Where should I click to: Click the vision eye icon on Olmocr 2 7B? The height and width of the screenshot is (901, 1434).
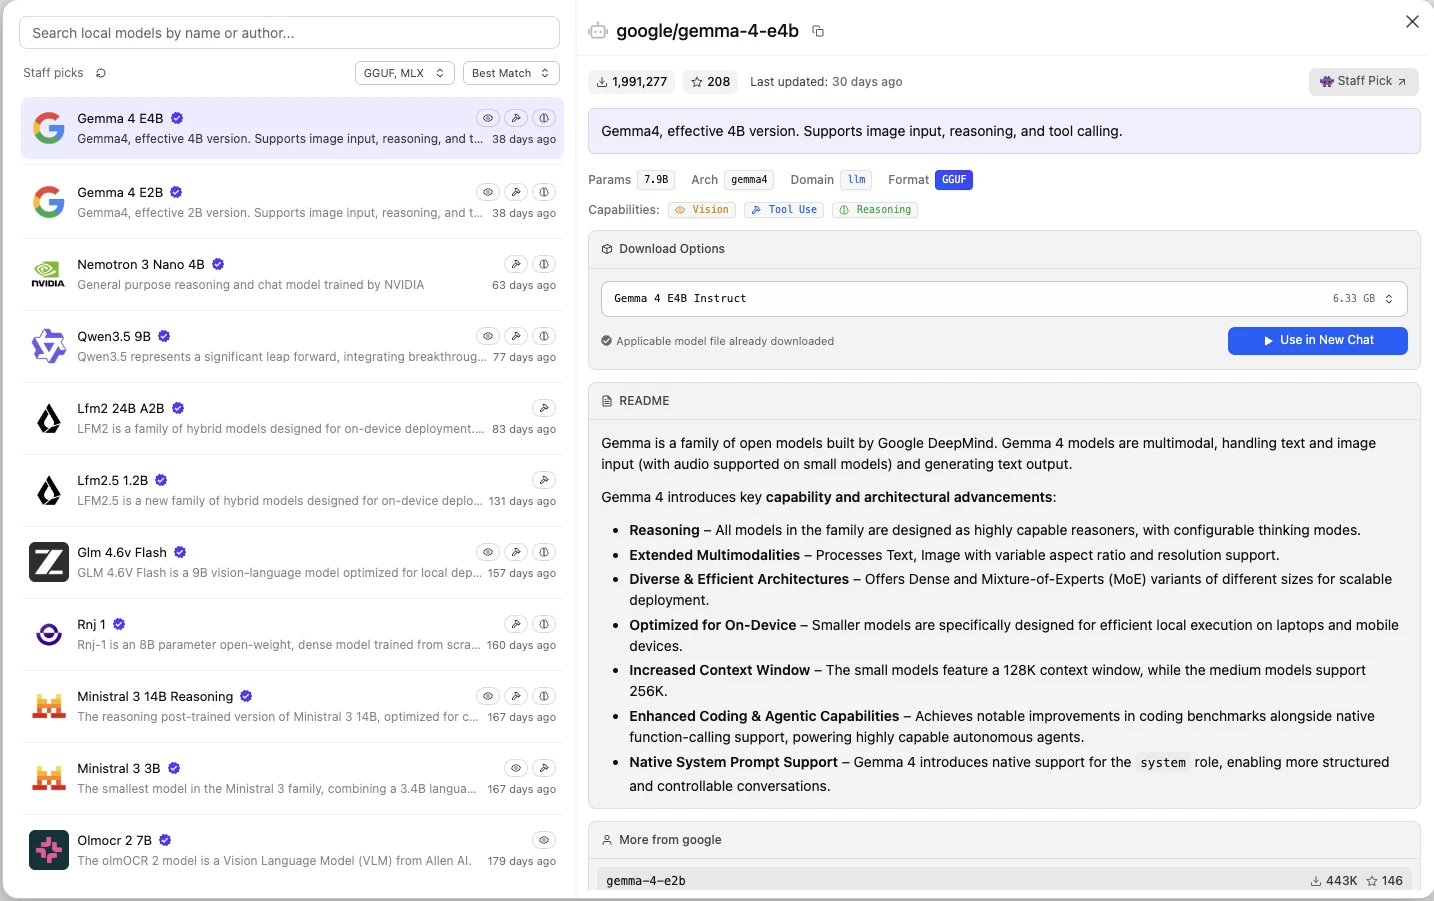544,840
